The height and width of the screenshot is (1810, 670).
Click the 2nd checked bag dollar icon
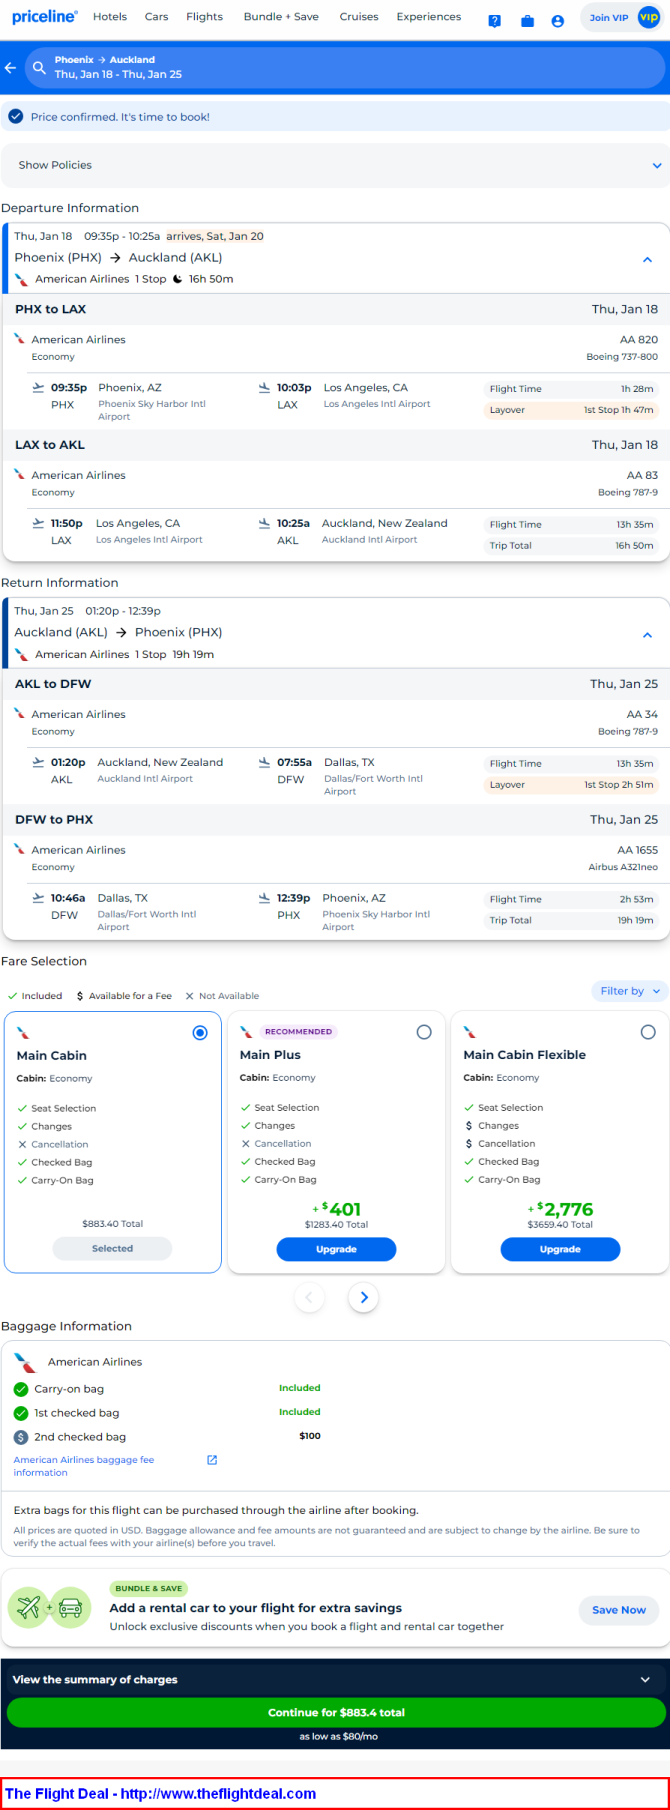(21, 1437)
